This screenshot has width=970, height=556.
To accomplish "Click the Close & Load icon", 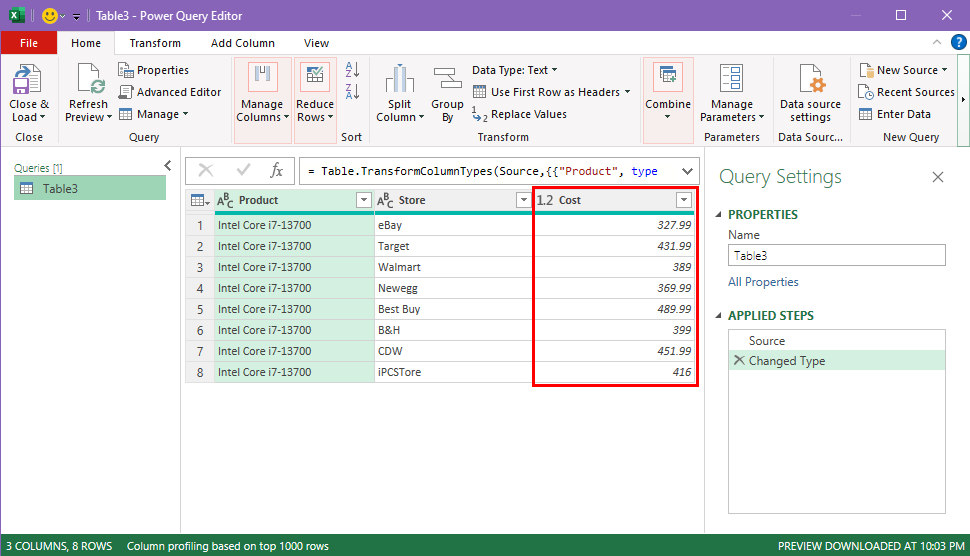I will (x=27, y=79).
